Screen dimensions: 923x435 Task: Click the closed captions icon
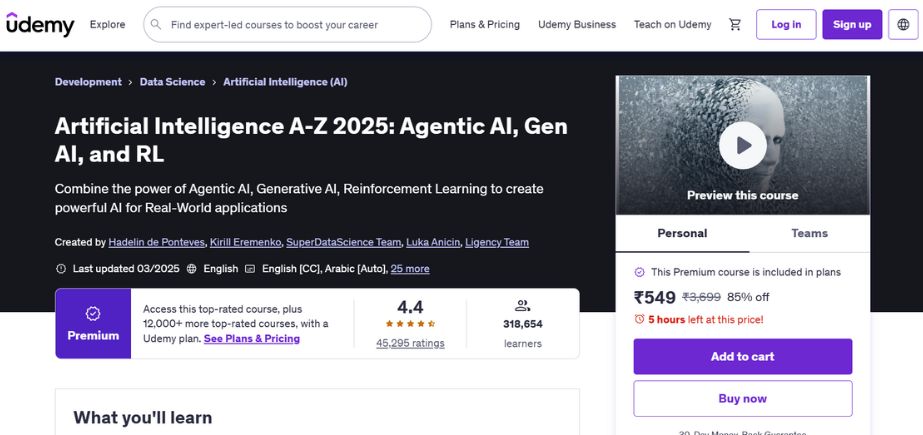click(x=250, y=268)
